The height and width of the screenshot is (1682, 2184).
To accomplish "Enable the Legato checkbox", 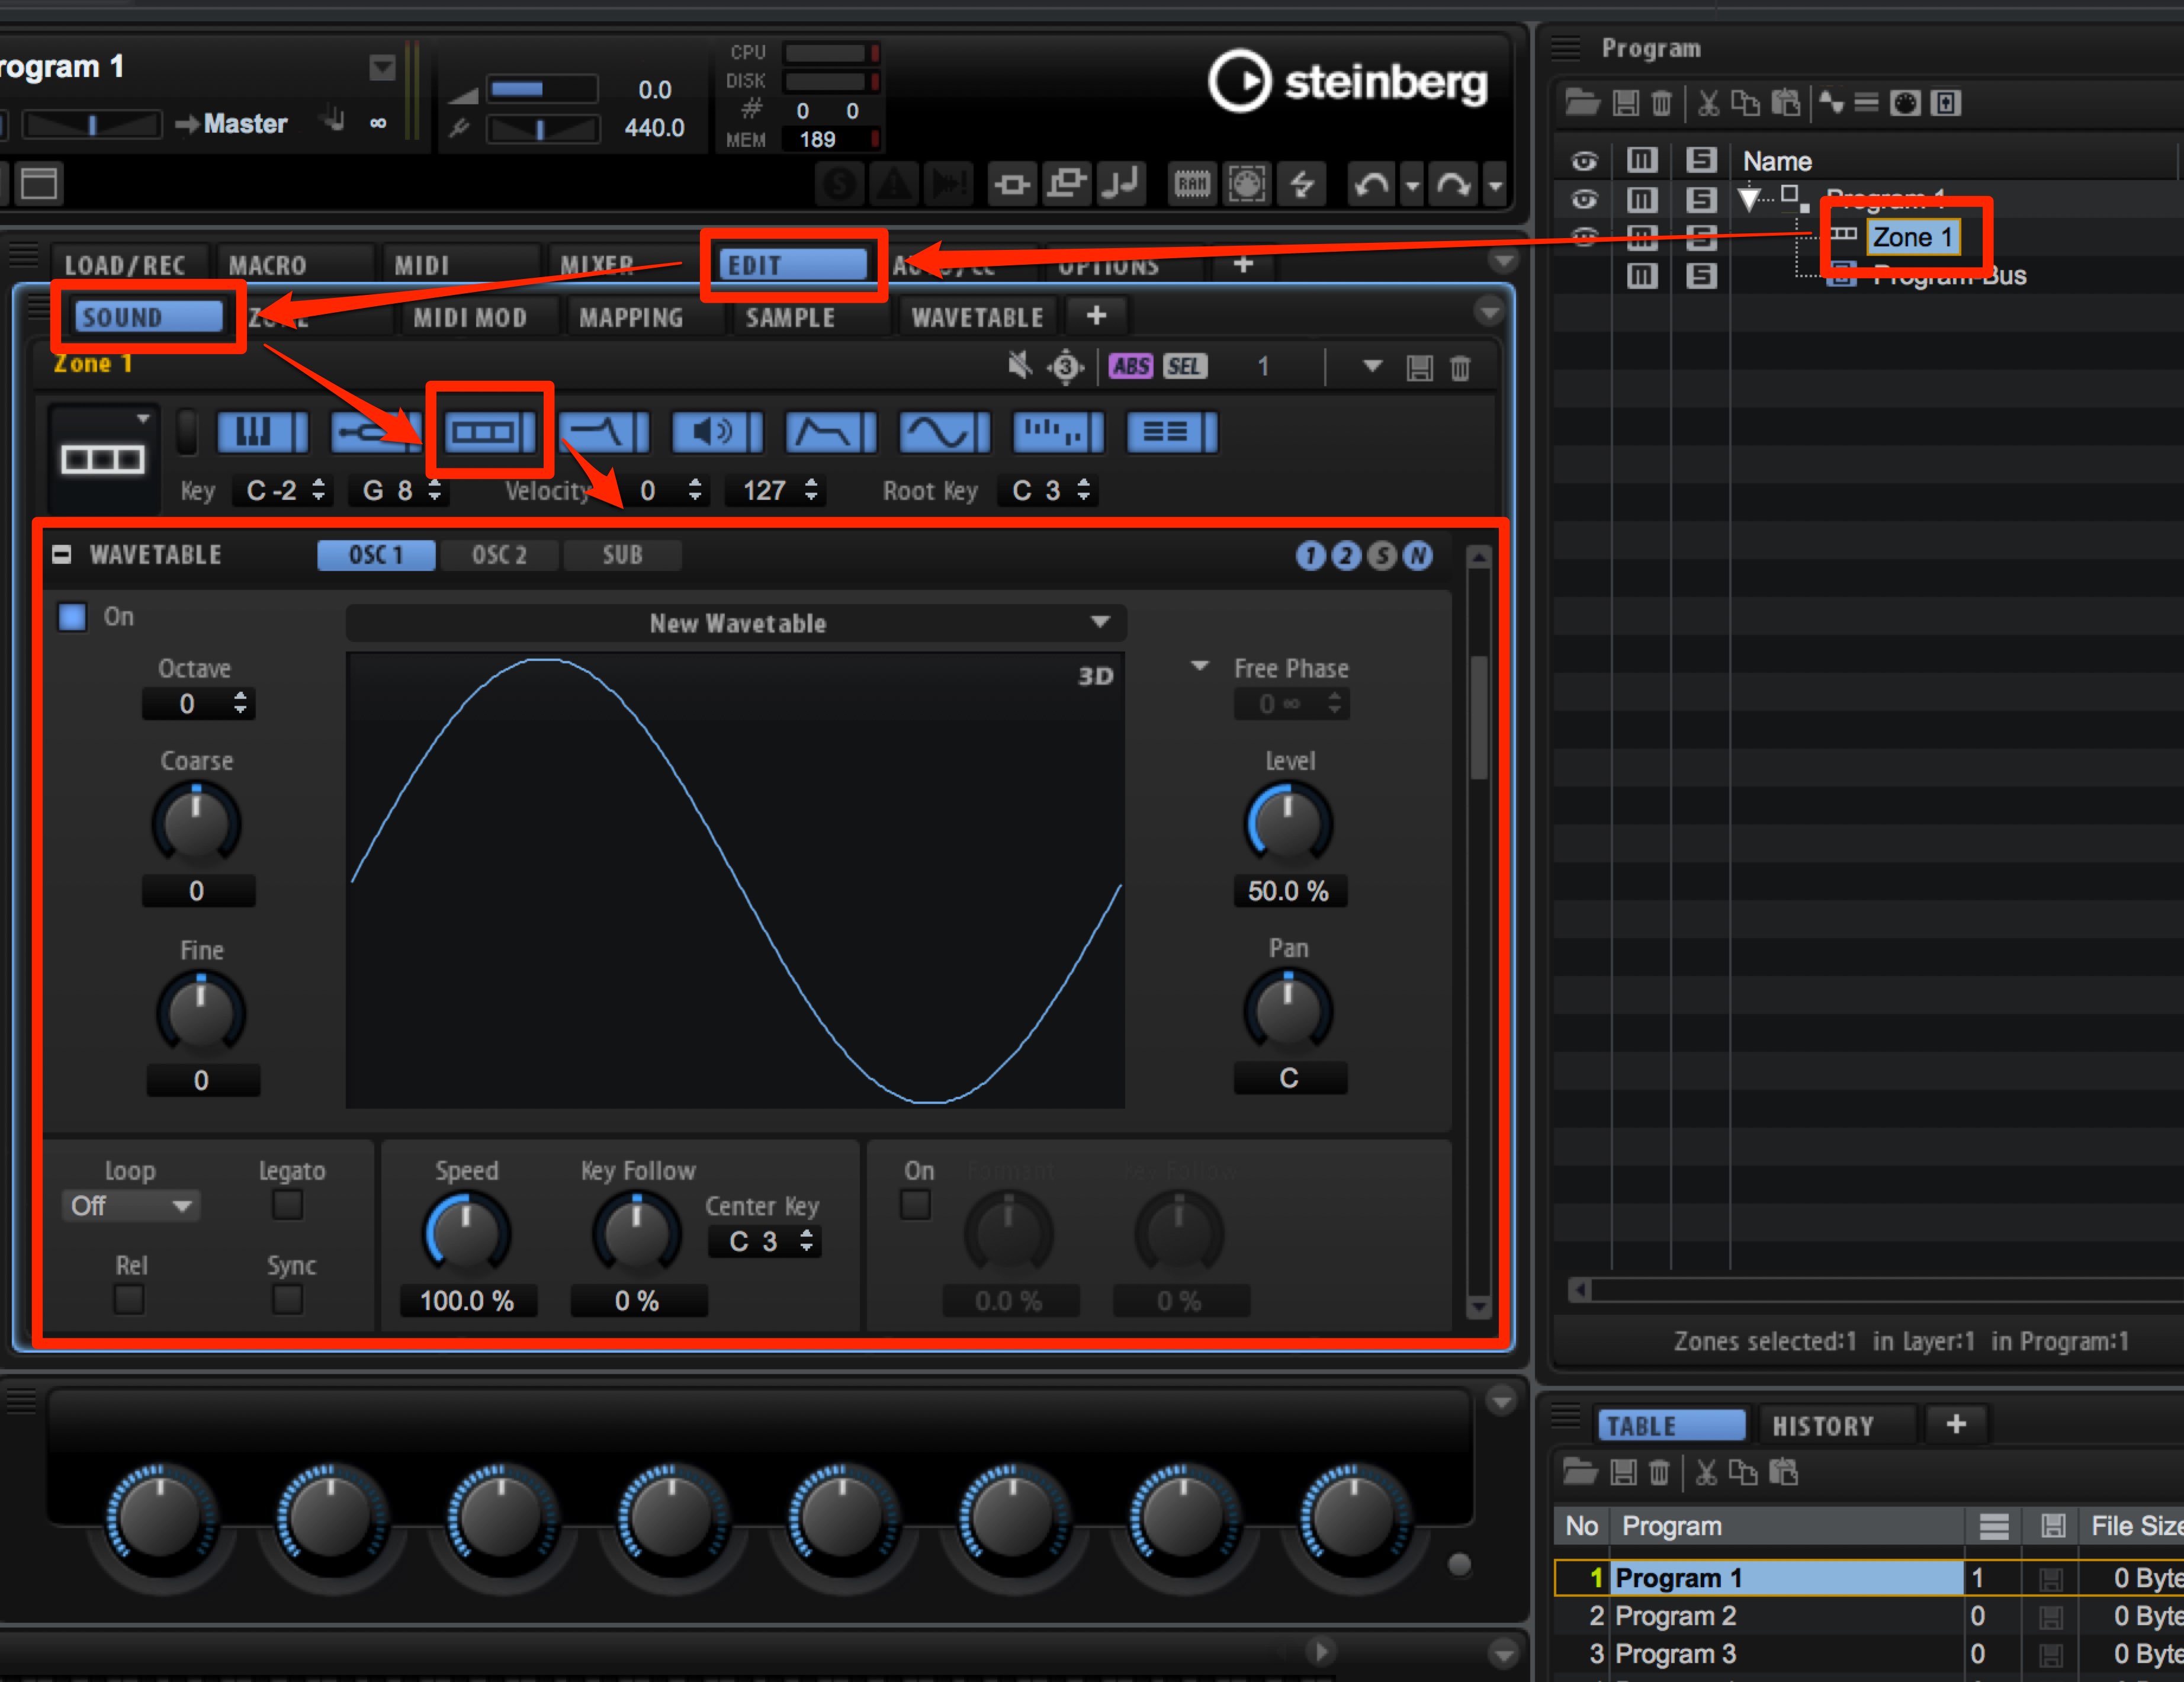I will pyautogui.click(x=287, y=1205).
